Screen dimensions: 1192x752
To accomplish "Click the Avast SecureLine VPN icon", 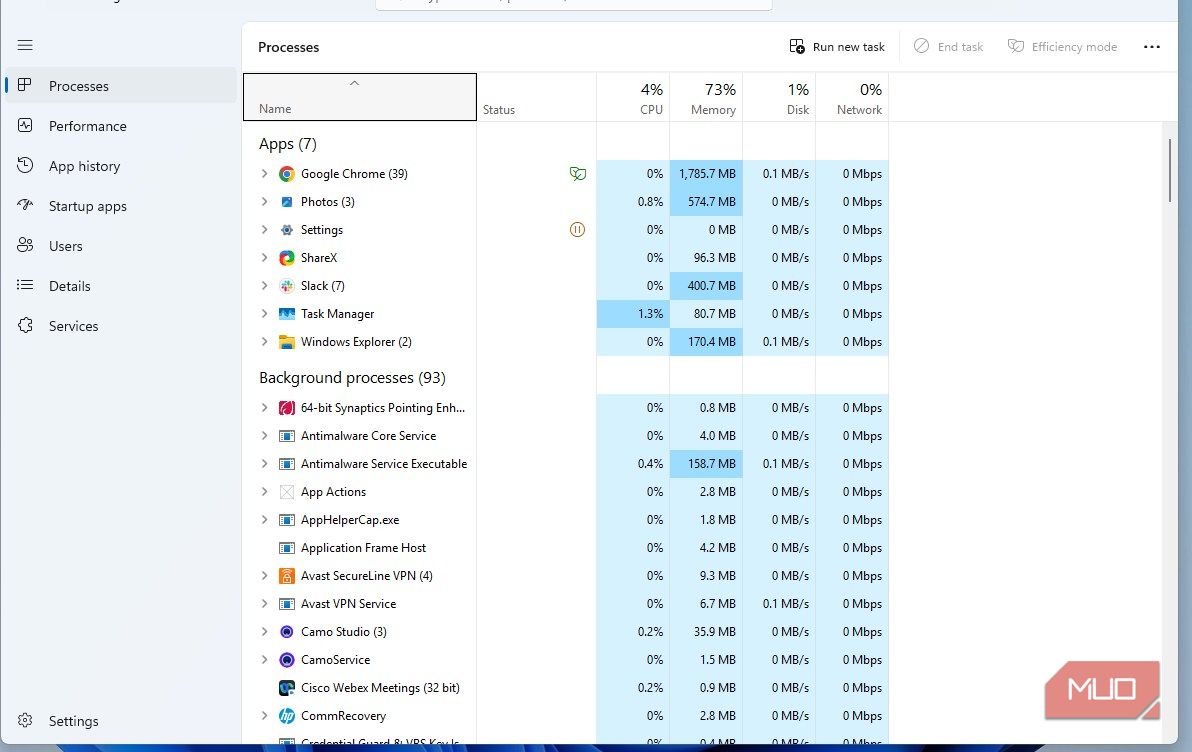I will point(287,576).
